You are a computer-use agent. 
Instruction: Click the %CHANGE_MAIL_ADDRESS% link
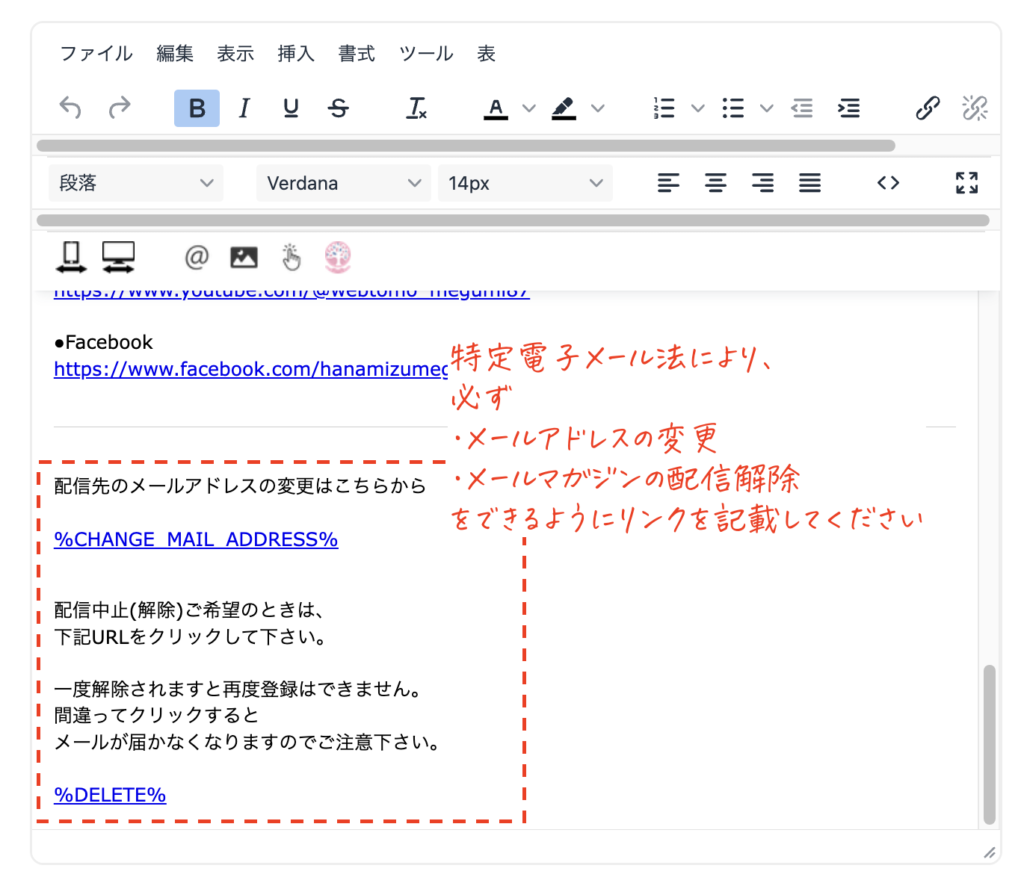(x=196, y=540)
